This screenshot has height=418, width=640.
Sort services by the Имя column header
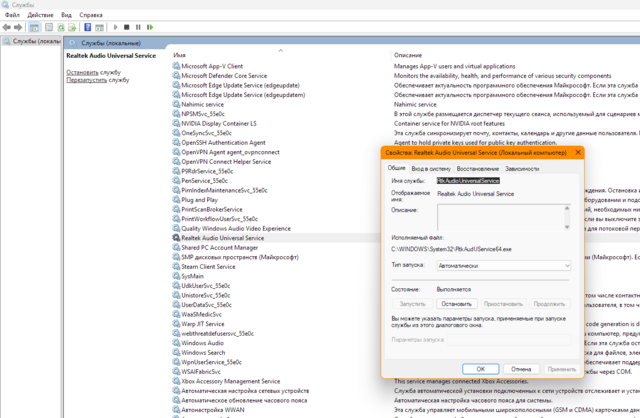[180, 55]
